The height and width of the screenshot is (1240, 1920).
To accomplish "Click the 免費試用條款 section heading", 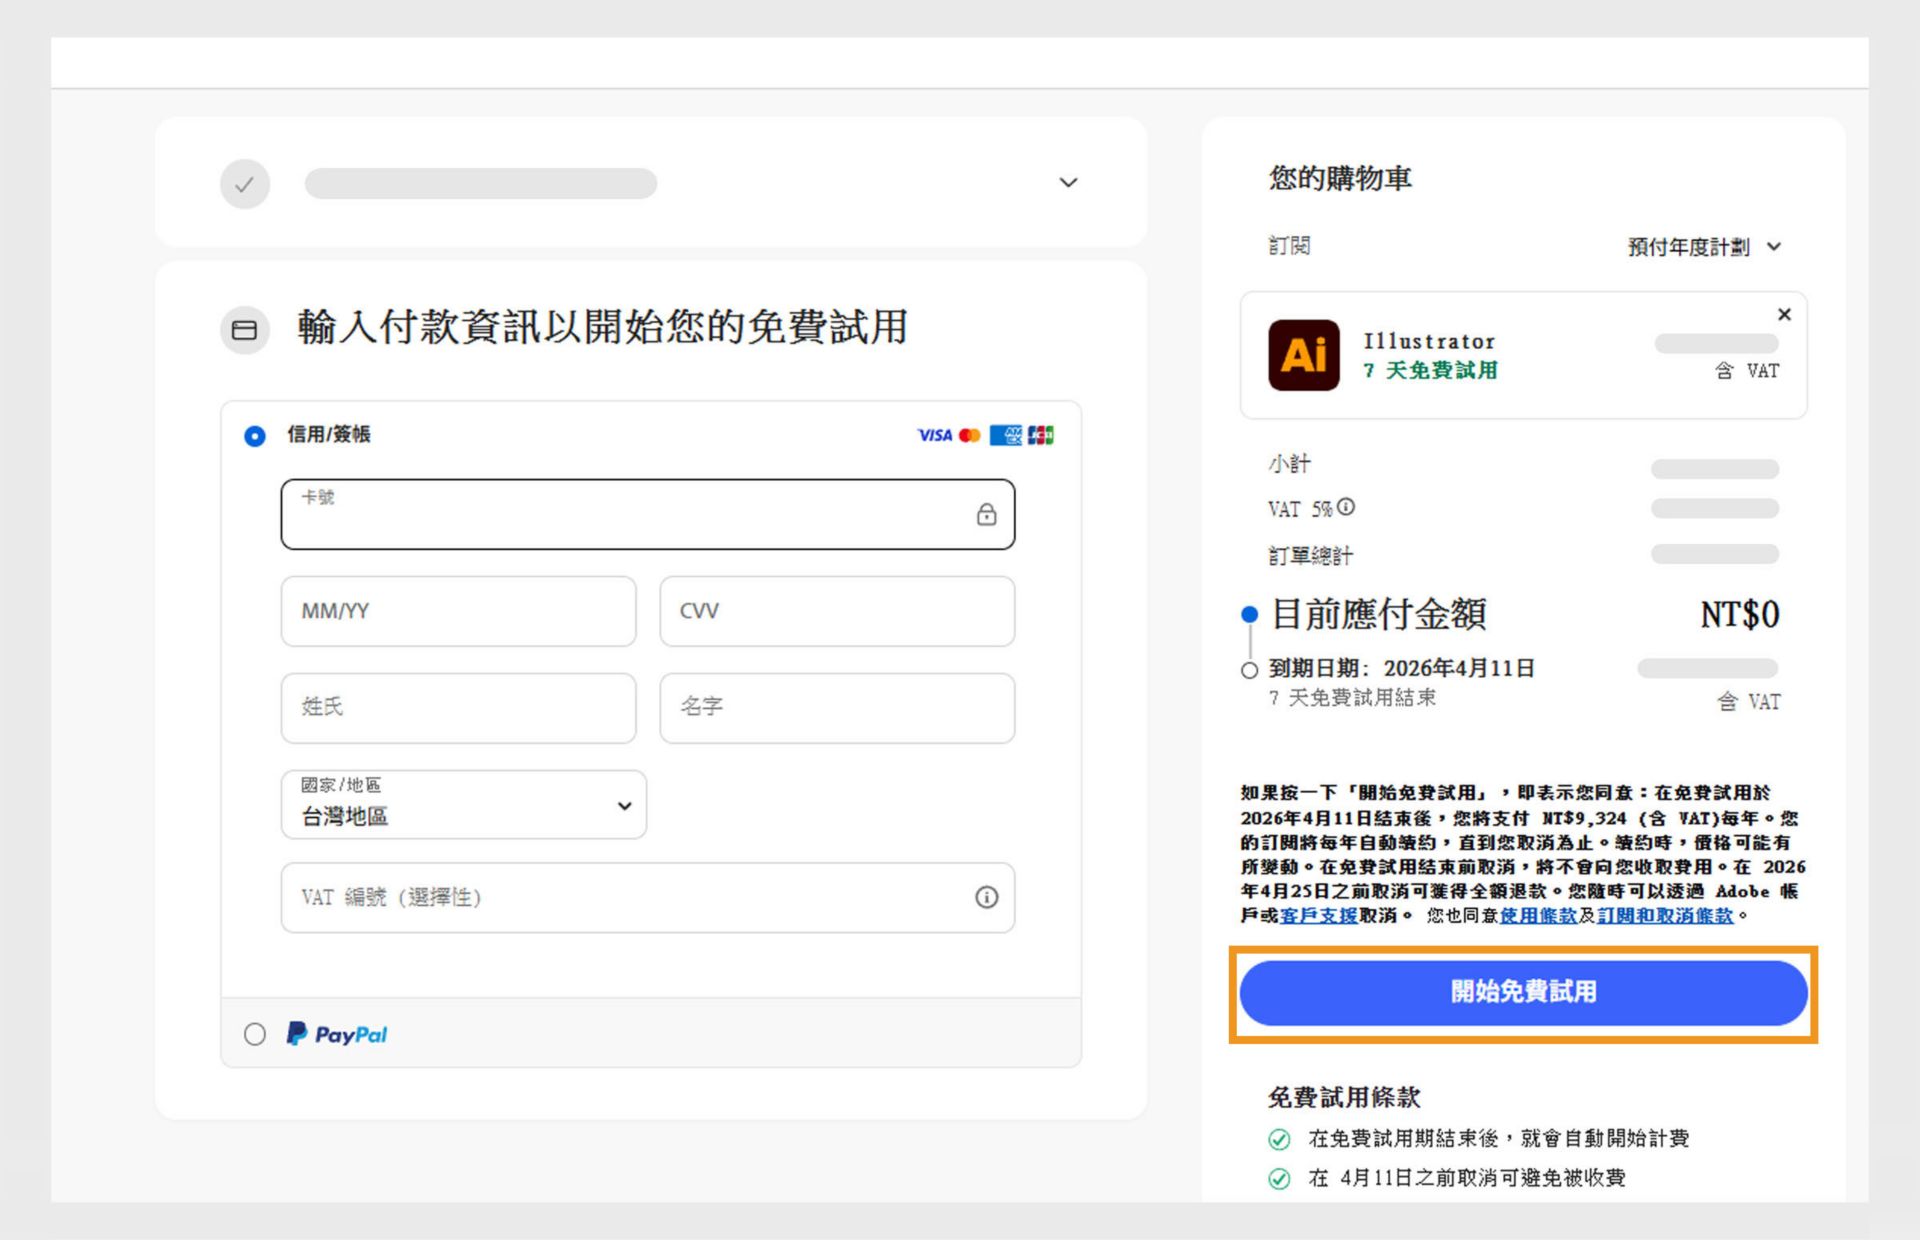I will 1343,1096.
